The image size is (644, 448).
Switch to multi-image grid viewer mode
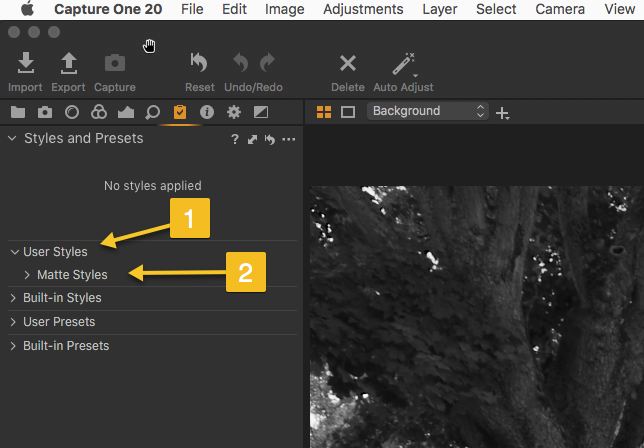tap(324, 112)
